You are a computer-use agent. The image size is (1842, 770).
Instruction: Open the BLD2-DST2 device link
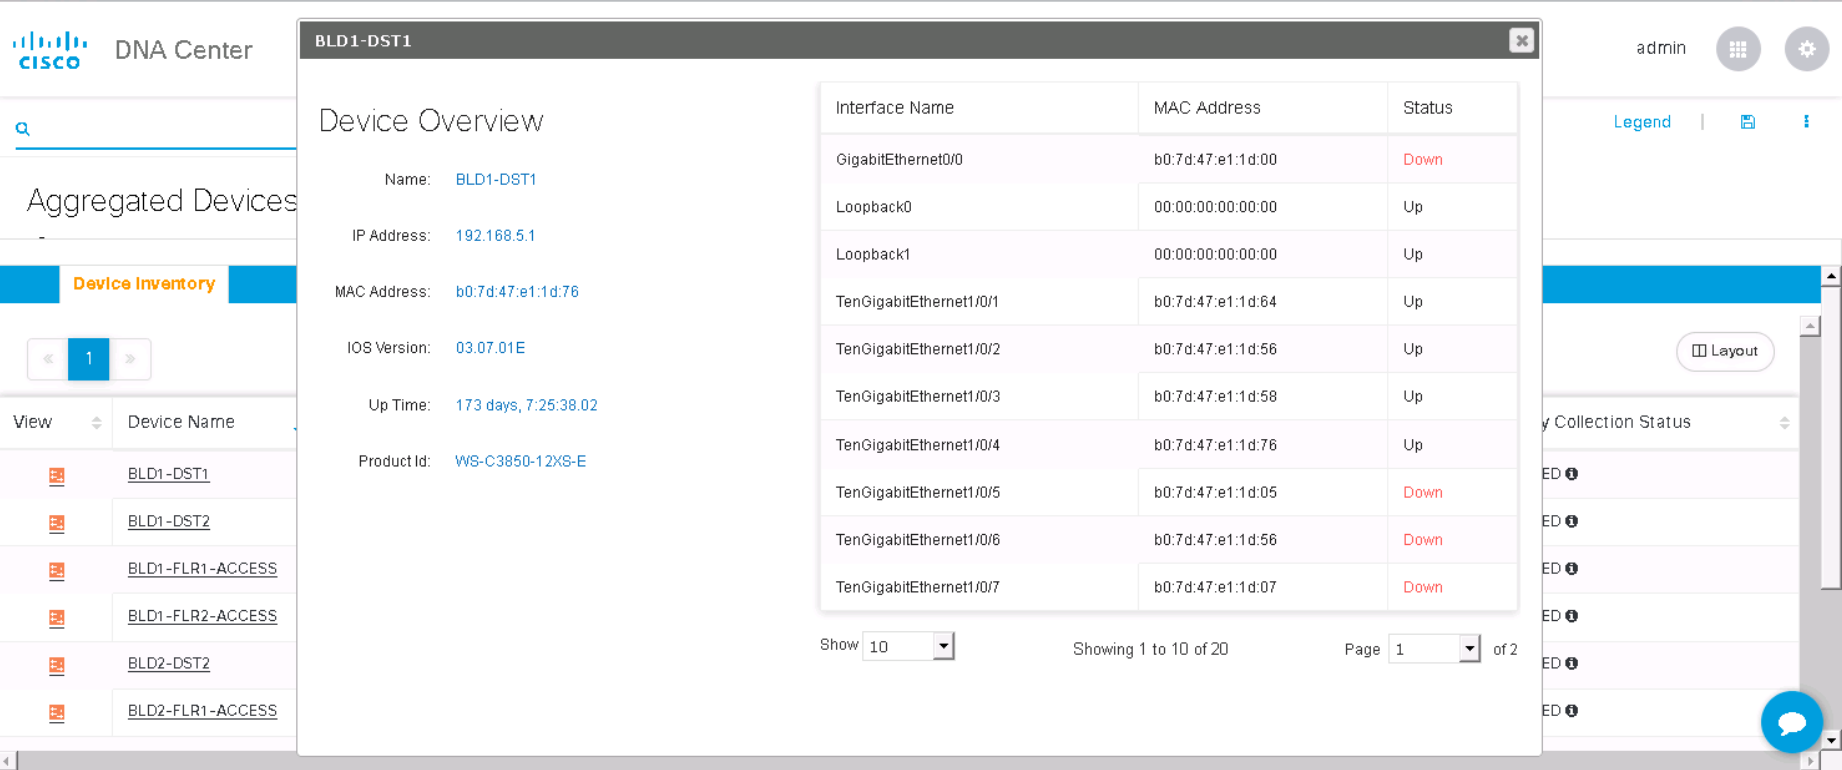coord(168,663)
